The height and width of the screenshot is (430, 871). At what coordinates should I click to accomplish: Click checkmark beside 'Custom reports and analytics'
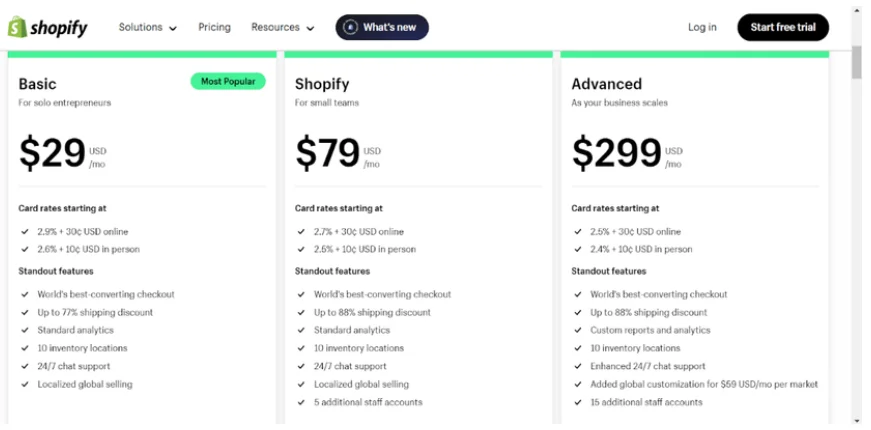tap(578, 330)
